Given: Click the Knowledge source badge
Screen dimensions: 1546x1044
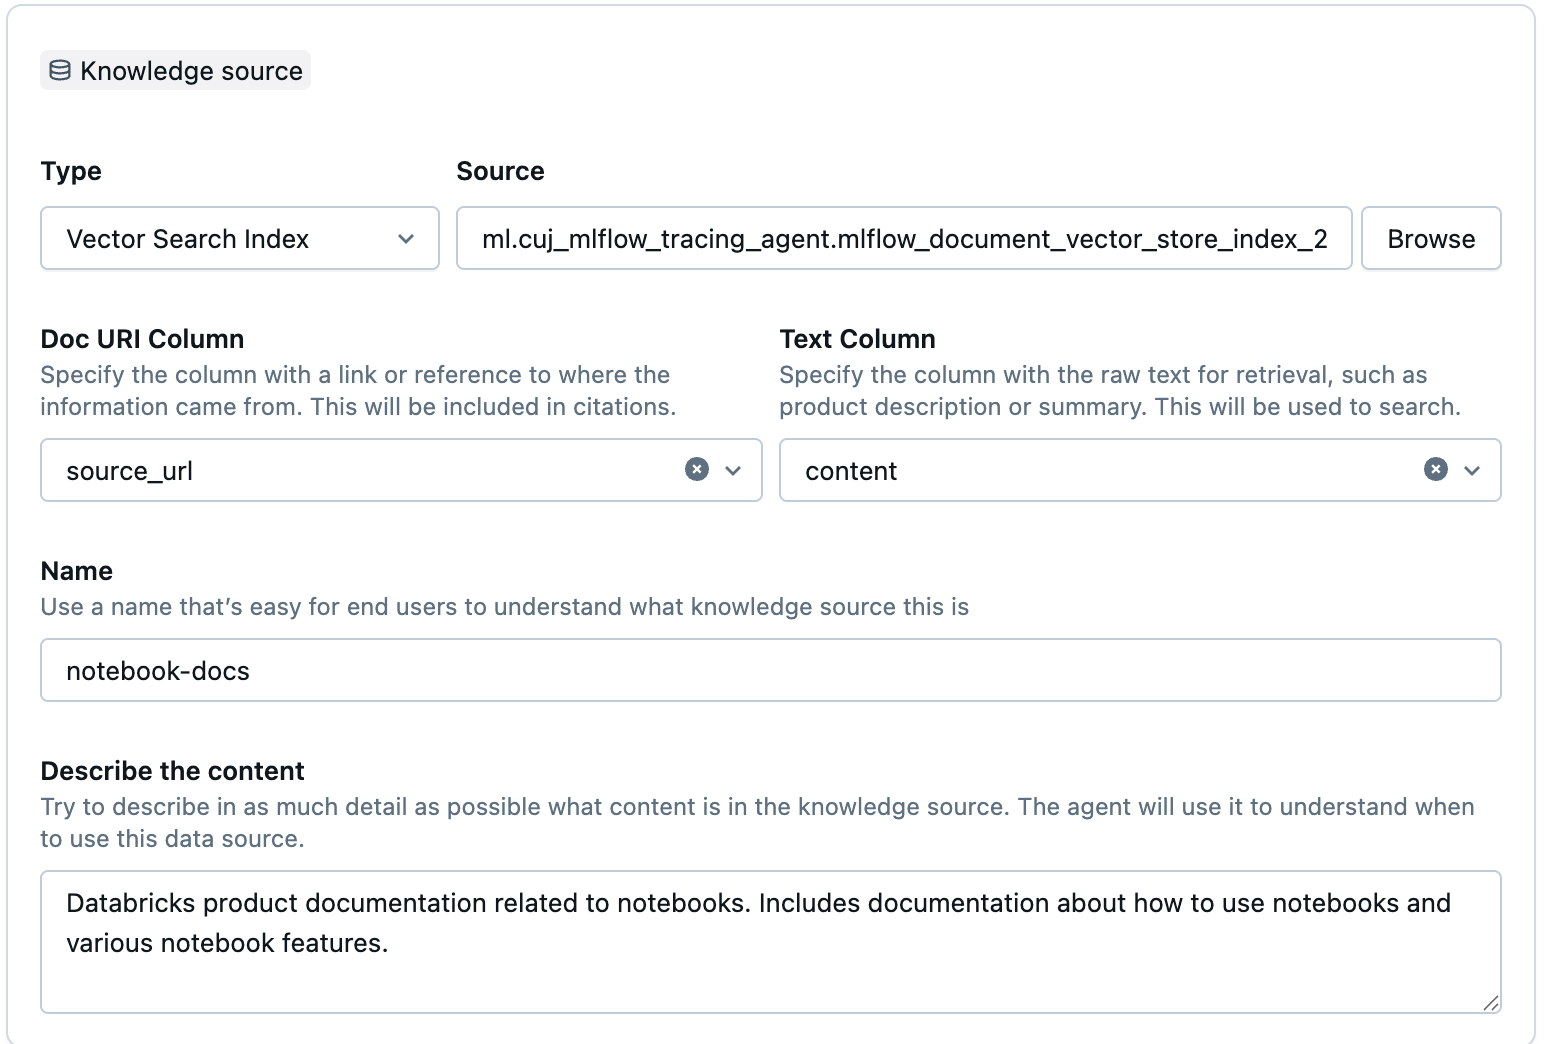Looking at the screenshot, I should (175, 70).
